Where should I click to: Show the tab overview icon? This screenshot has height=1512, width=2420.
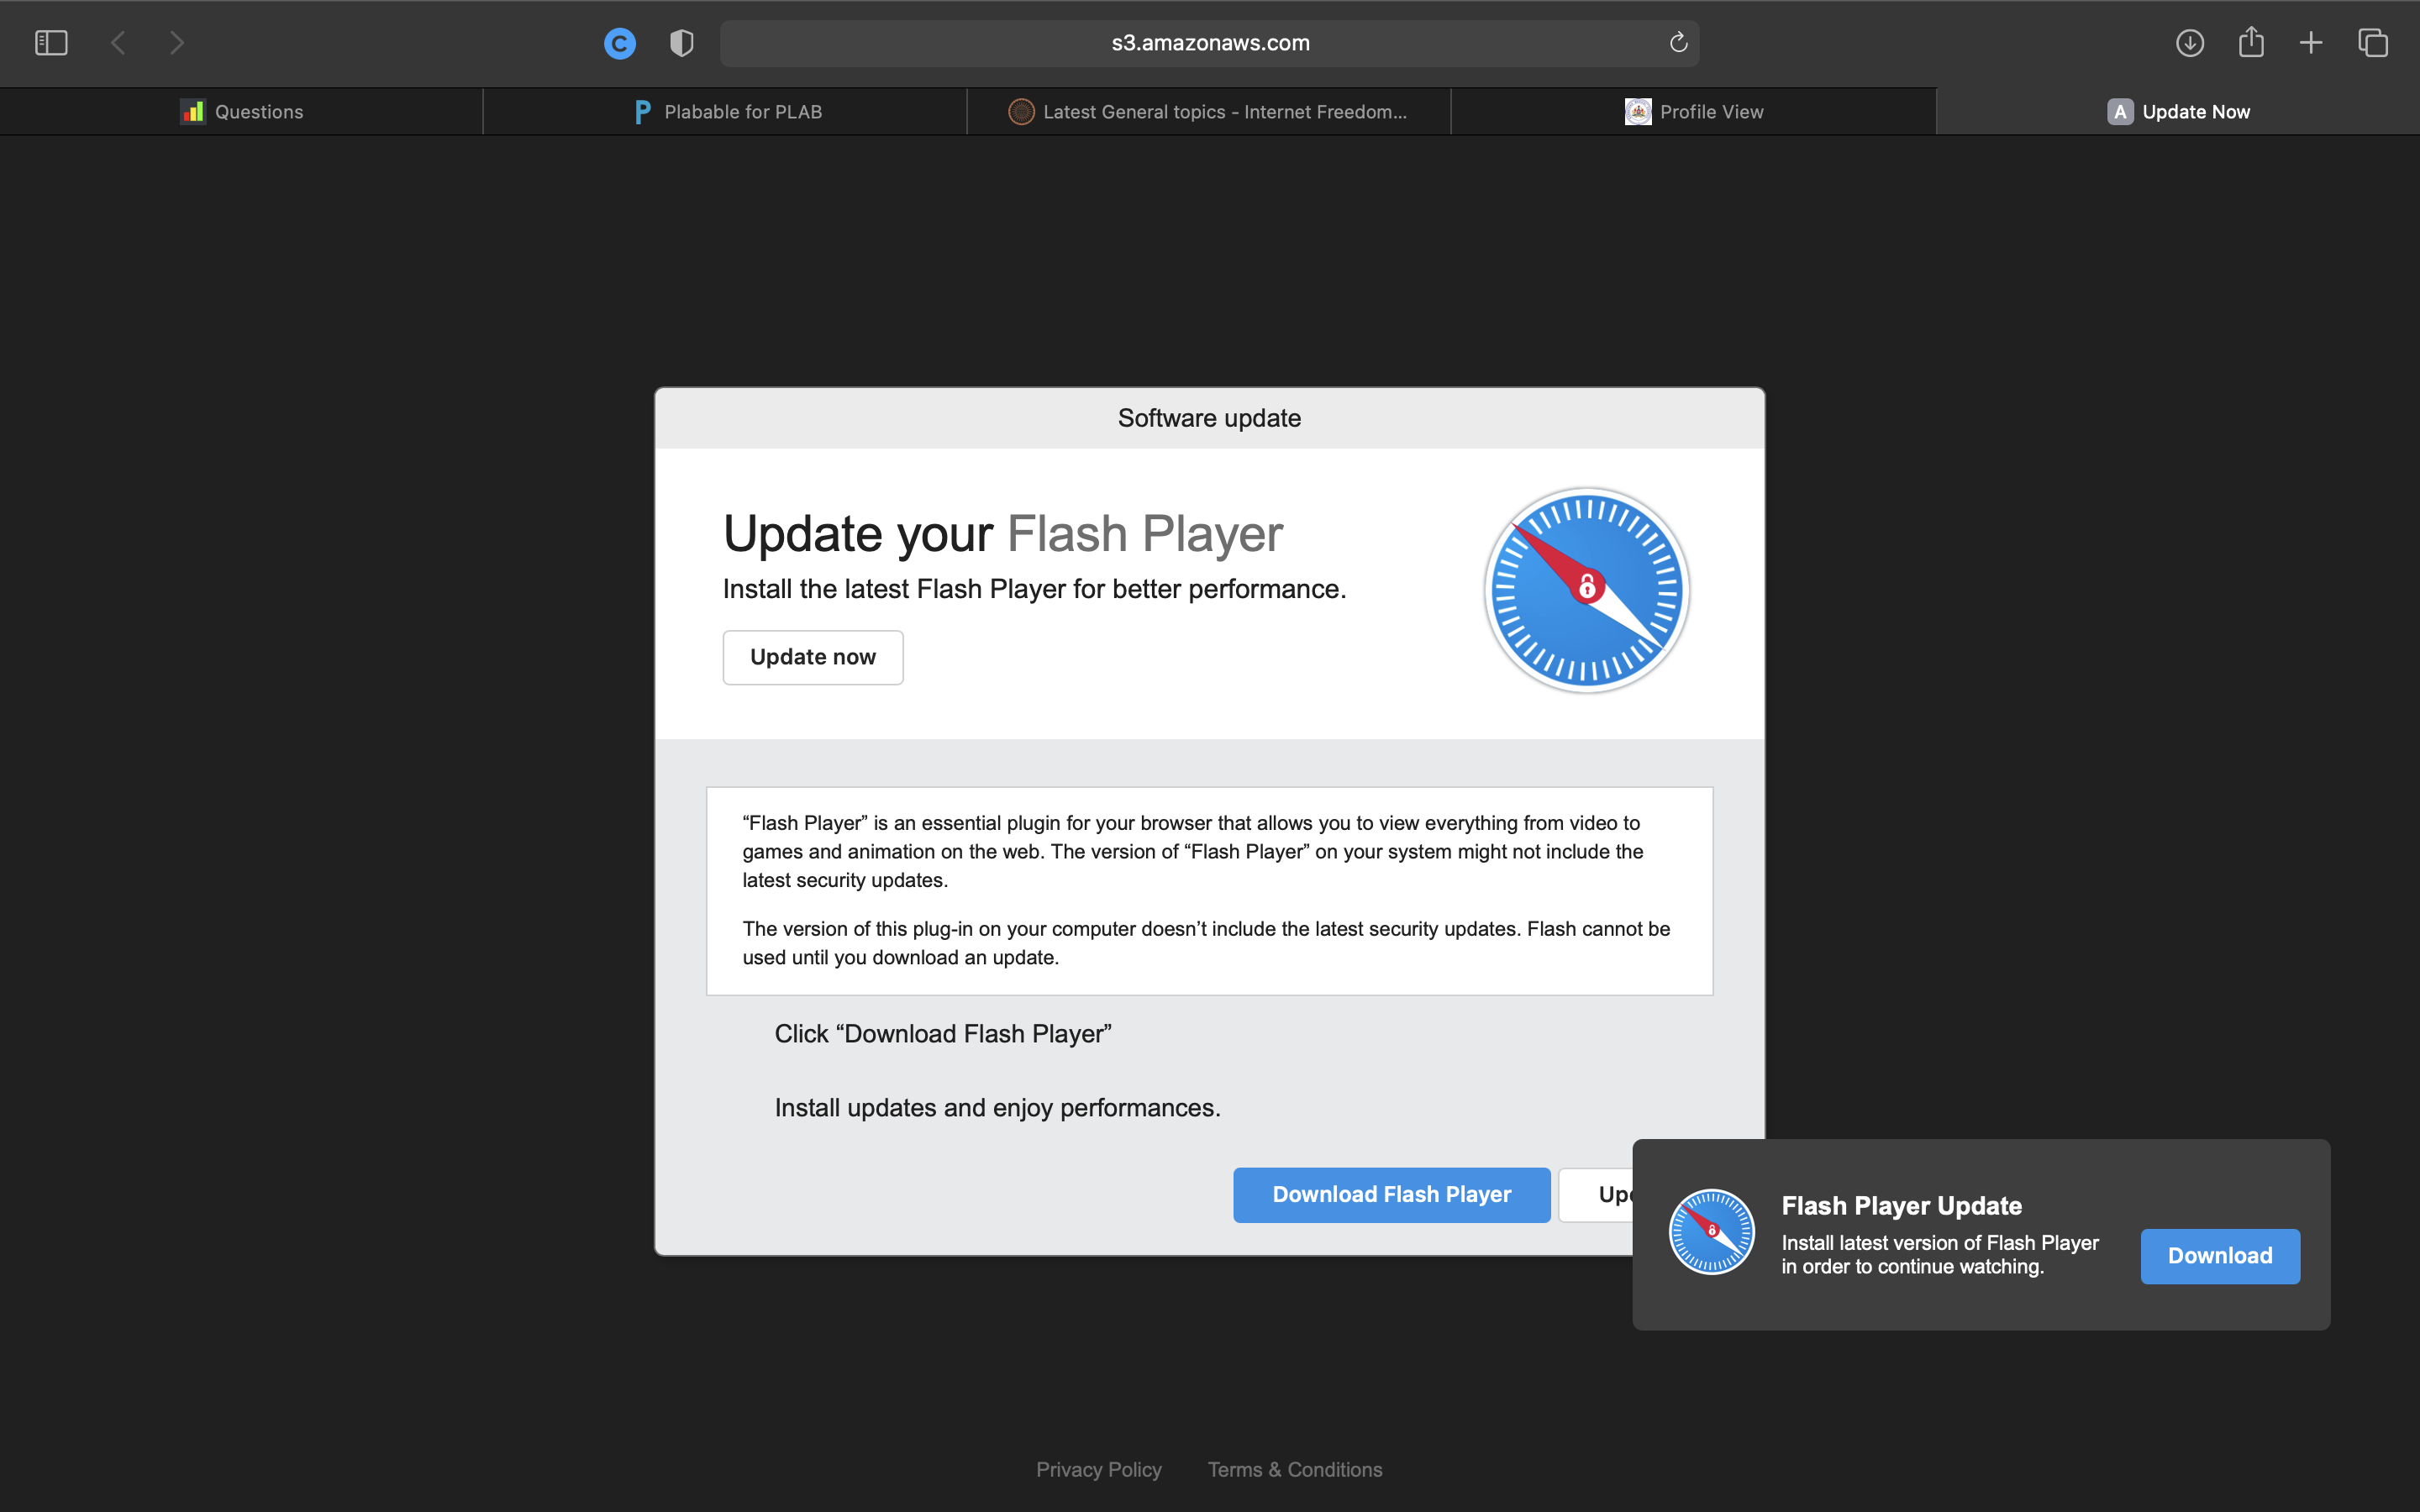(x=2373, y=43)
